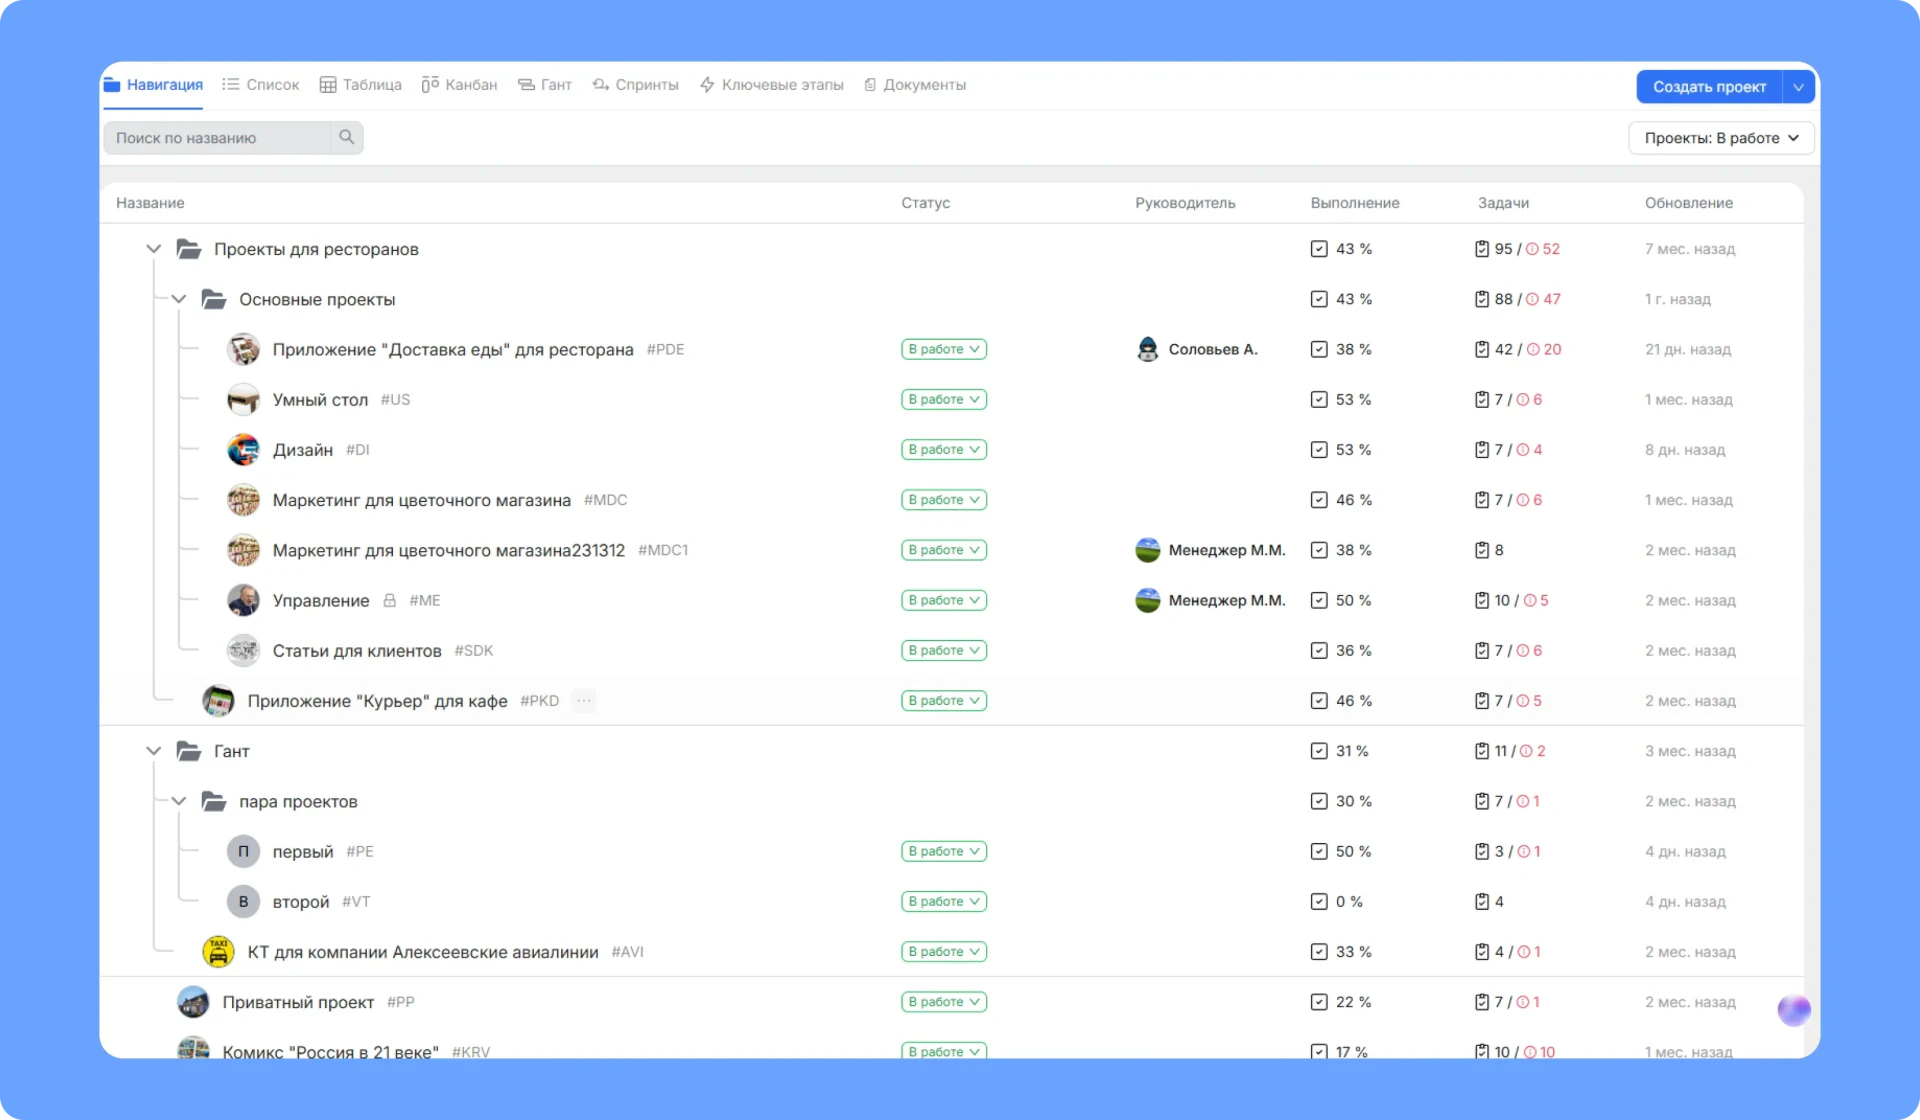
Task: Click the completion checkbox icon at 38 % in '#PDE' row
Action: pos(1319,349)
